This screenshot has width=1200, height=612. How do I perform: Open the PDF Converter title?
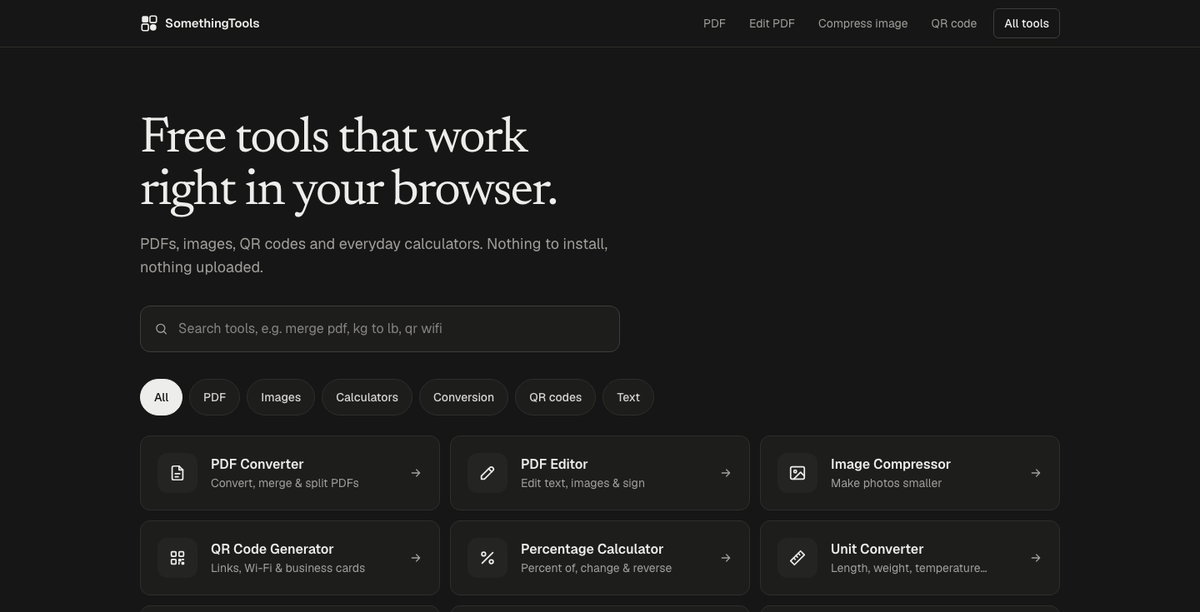(257, 464)
